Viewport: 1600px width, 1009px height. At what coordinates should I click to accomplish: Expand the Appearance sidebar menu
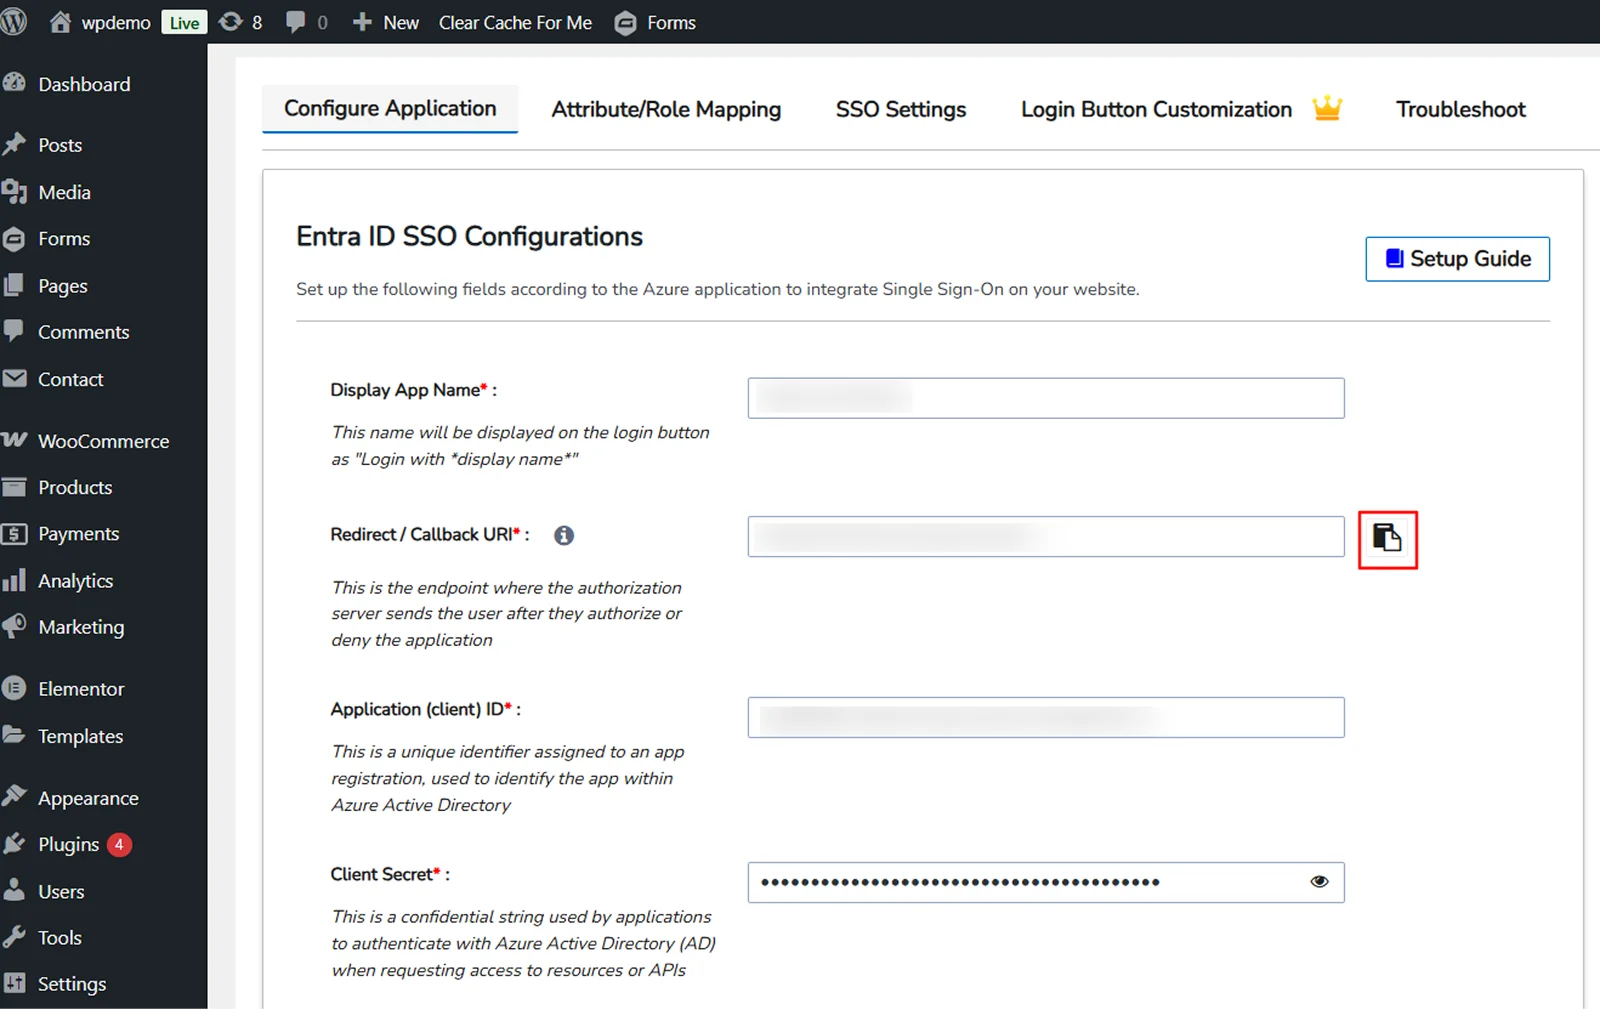tap(88, 797)
